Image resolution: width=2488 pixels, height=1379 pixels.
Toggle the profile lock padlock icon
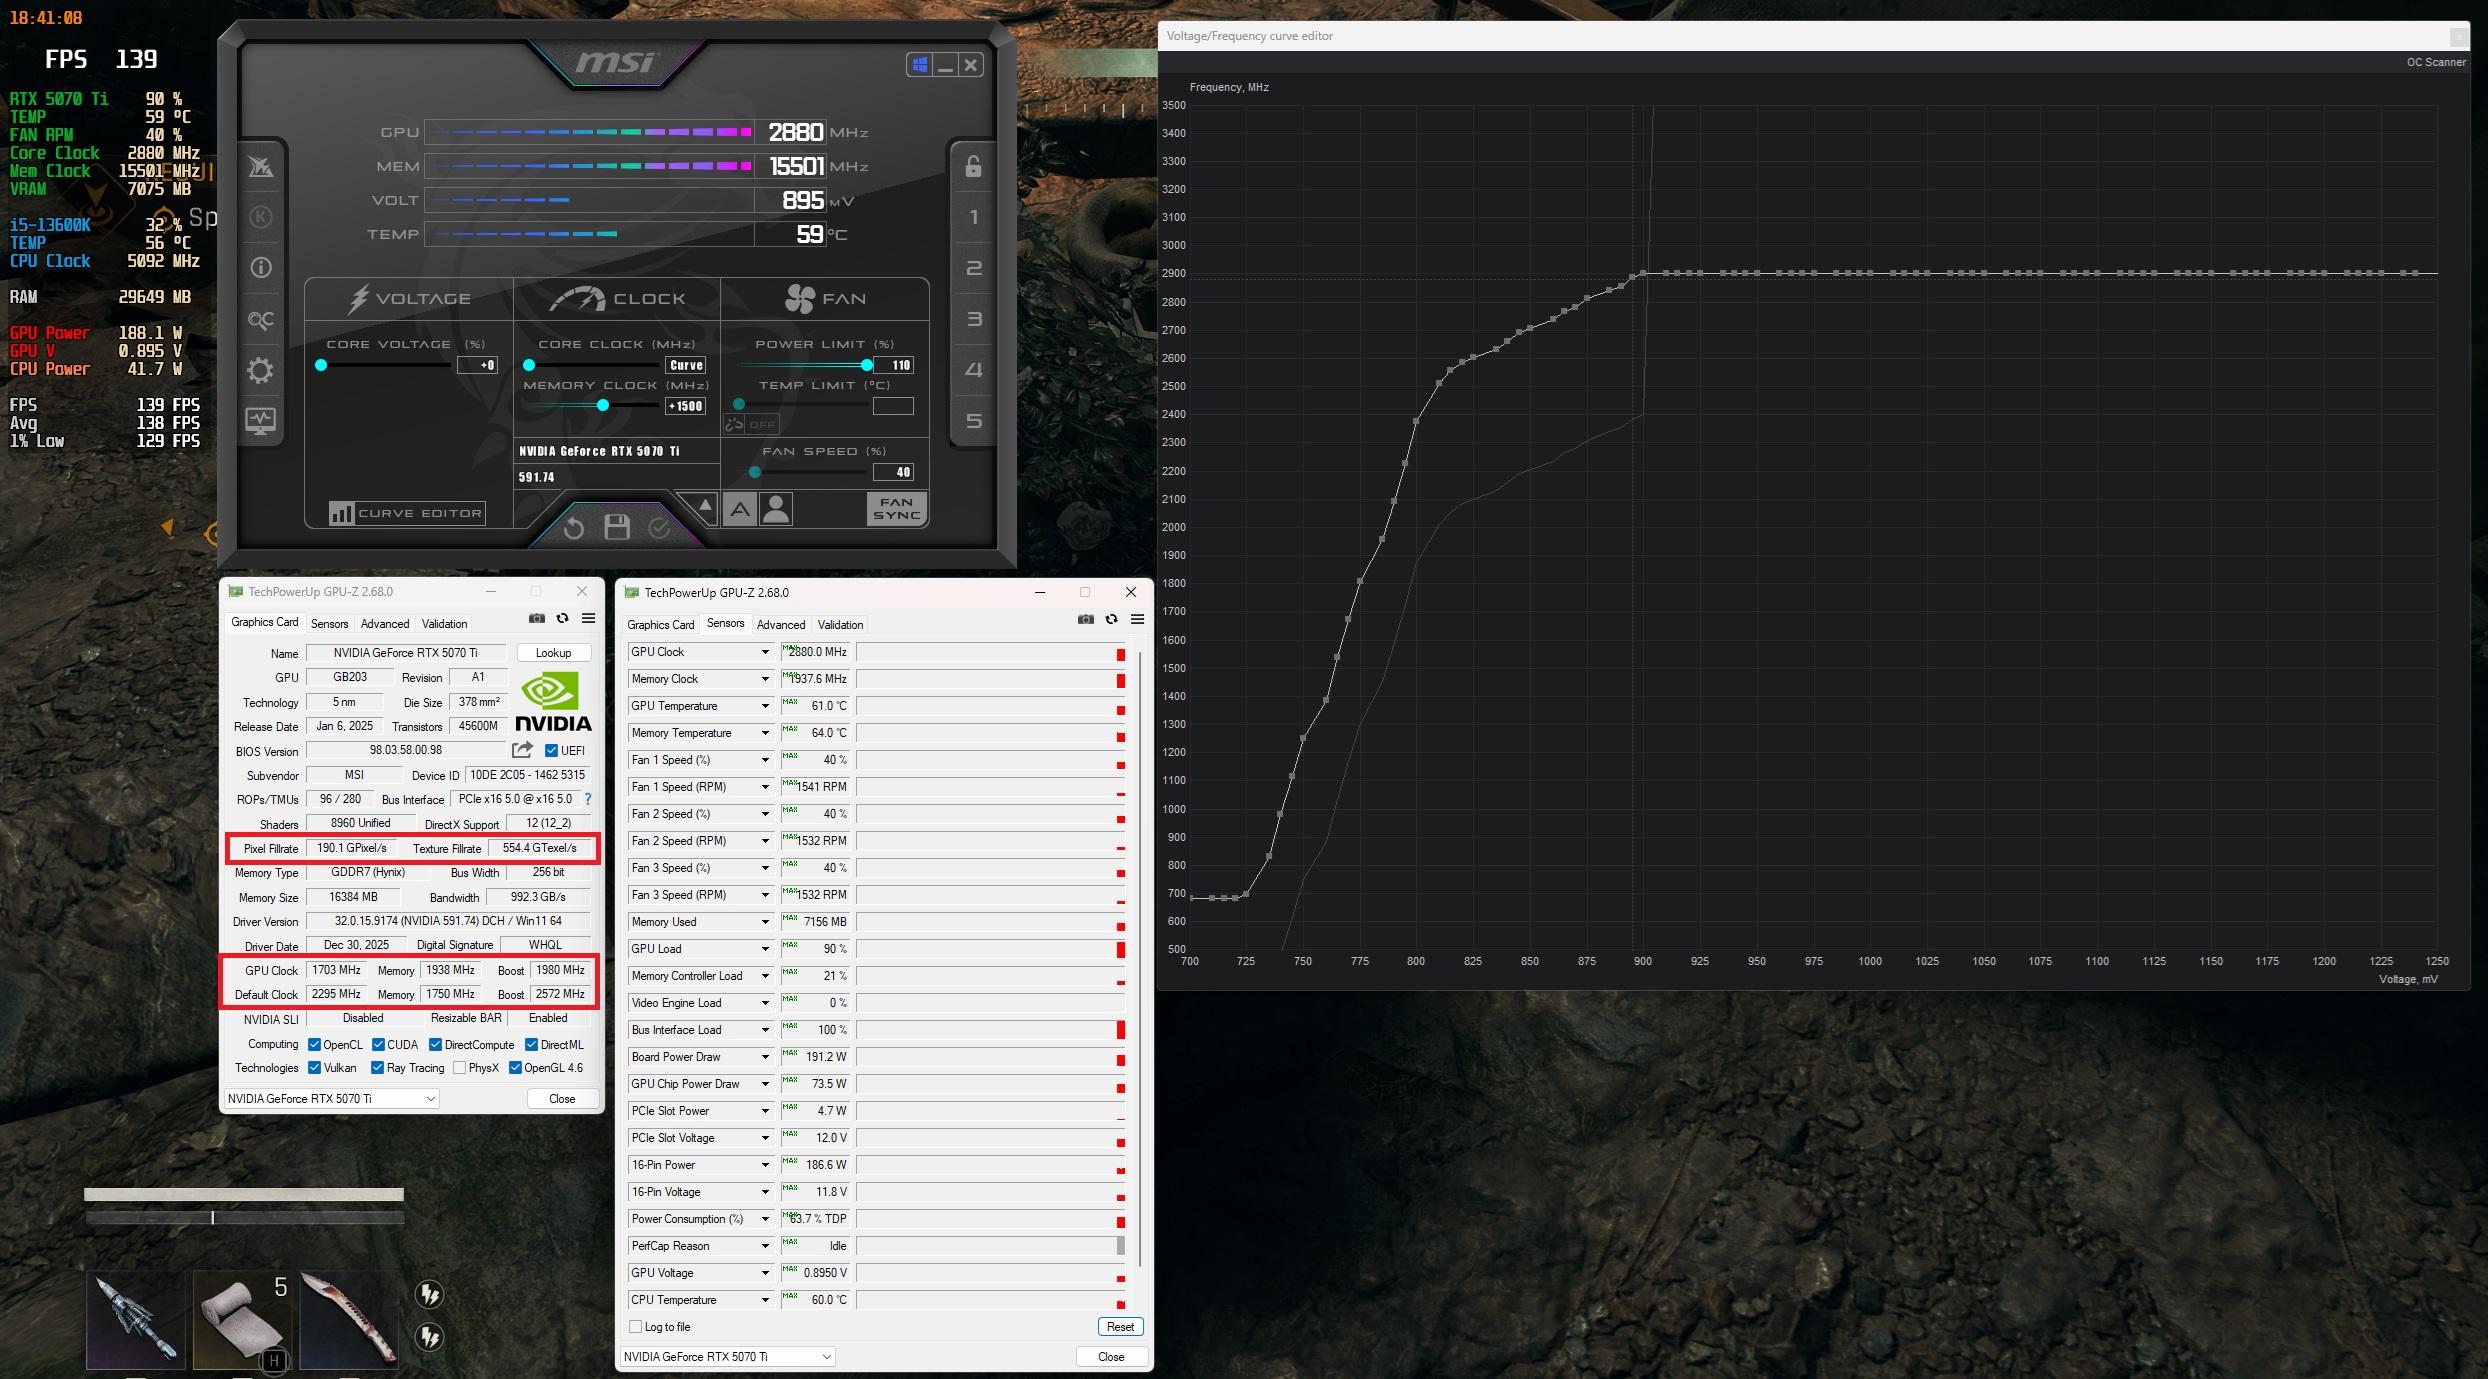973,166
